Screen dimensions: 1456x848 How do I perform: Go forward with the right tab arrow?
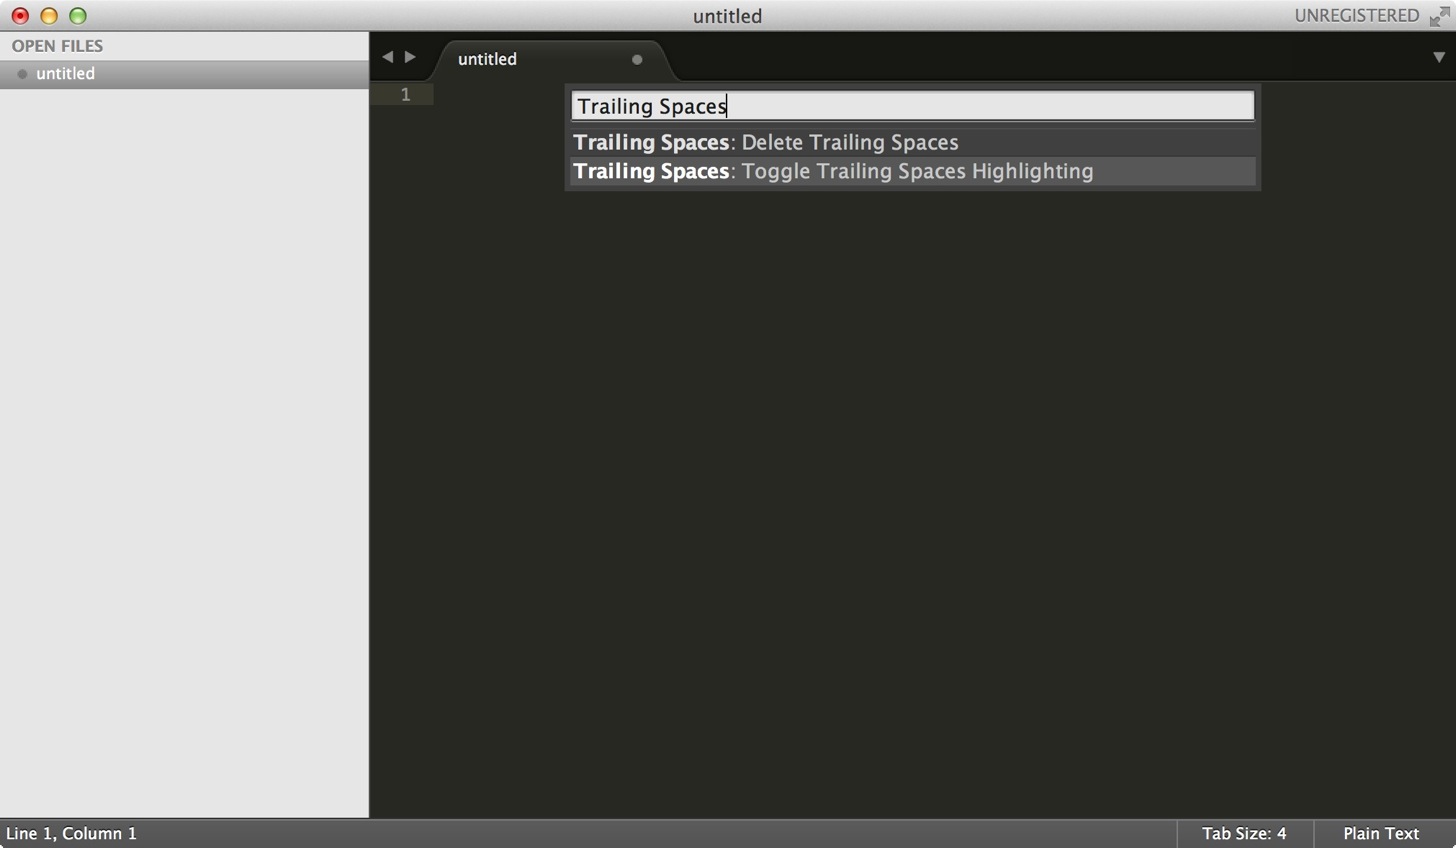410,57
